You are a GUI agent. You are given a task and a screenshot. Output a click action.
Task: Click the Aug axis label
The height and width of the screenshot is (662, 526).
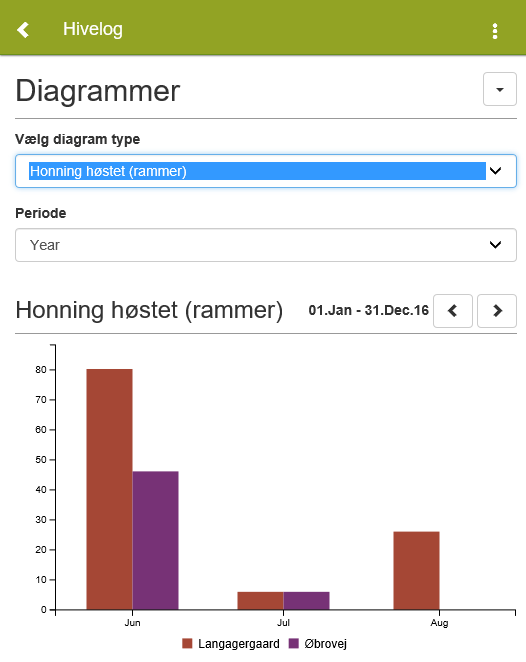point(439,623)
